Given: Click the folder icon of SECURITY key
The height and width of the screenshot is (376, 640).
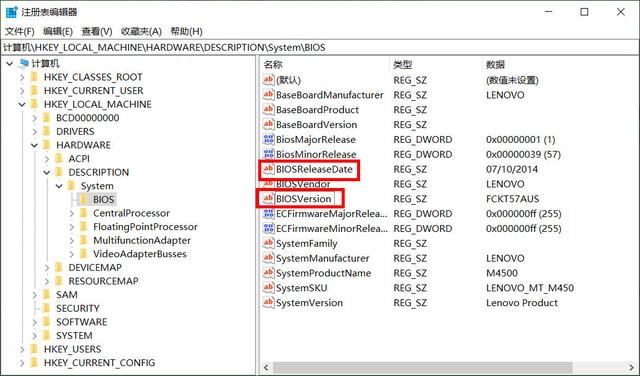Looking at the screenshot, I should tap(47, 308).
